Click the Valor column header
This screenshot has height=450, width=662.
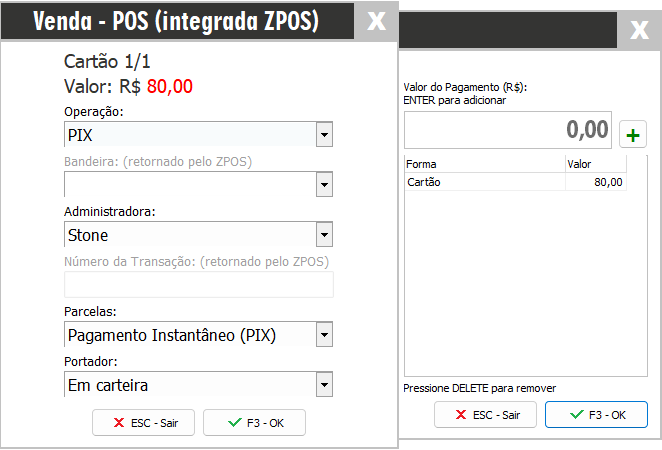point(595,164)
